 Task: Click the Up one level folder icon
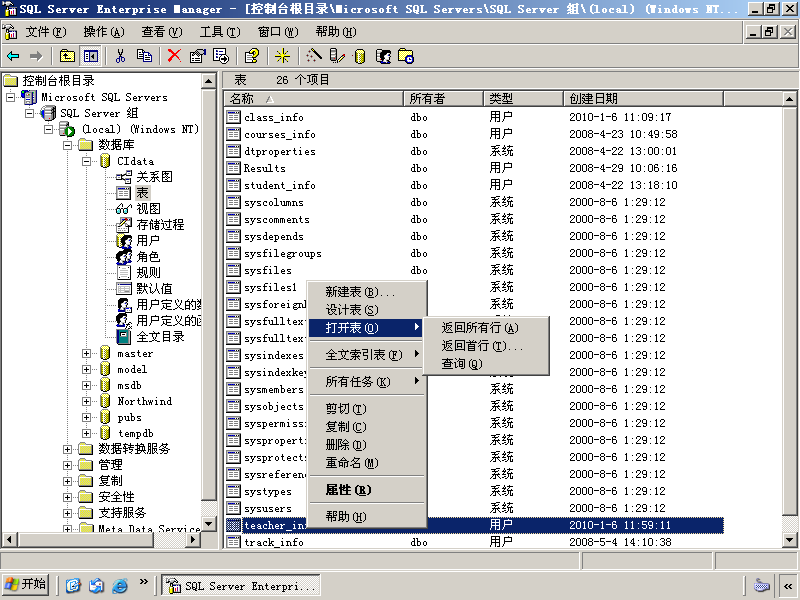click(67, 56)
